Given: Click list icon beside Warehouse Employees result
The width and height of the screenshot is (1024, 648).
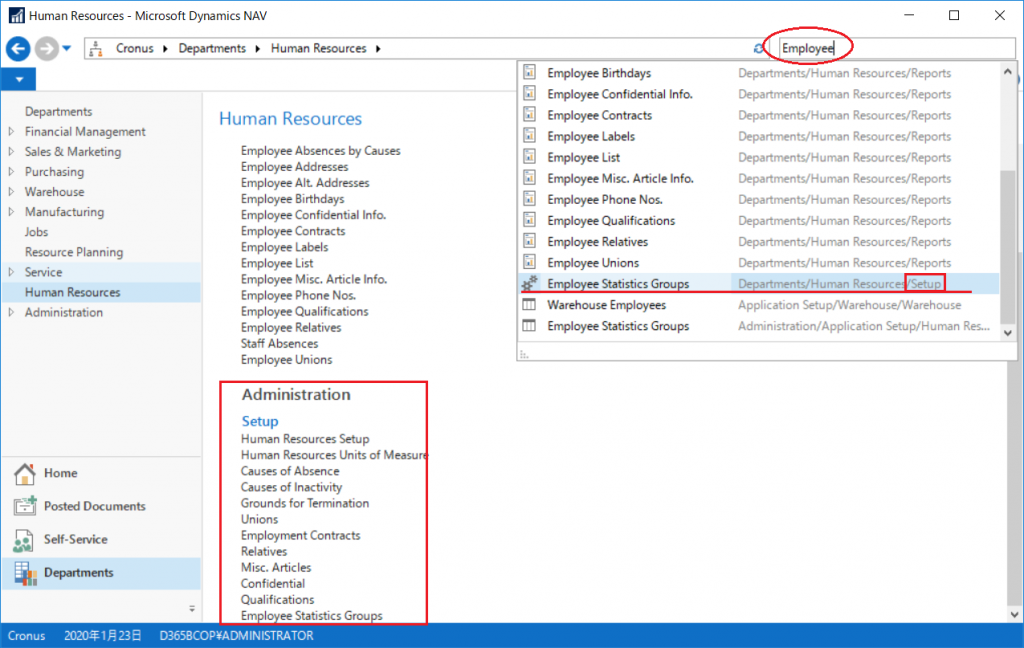Looking at the screenshot, I should (530, 304).
